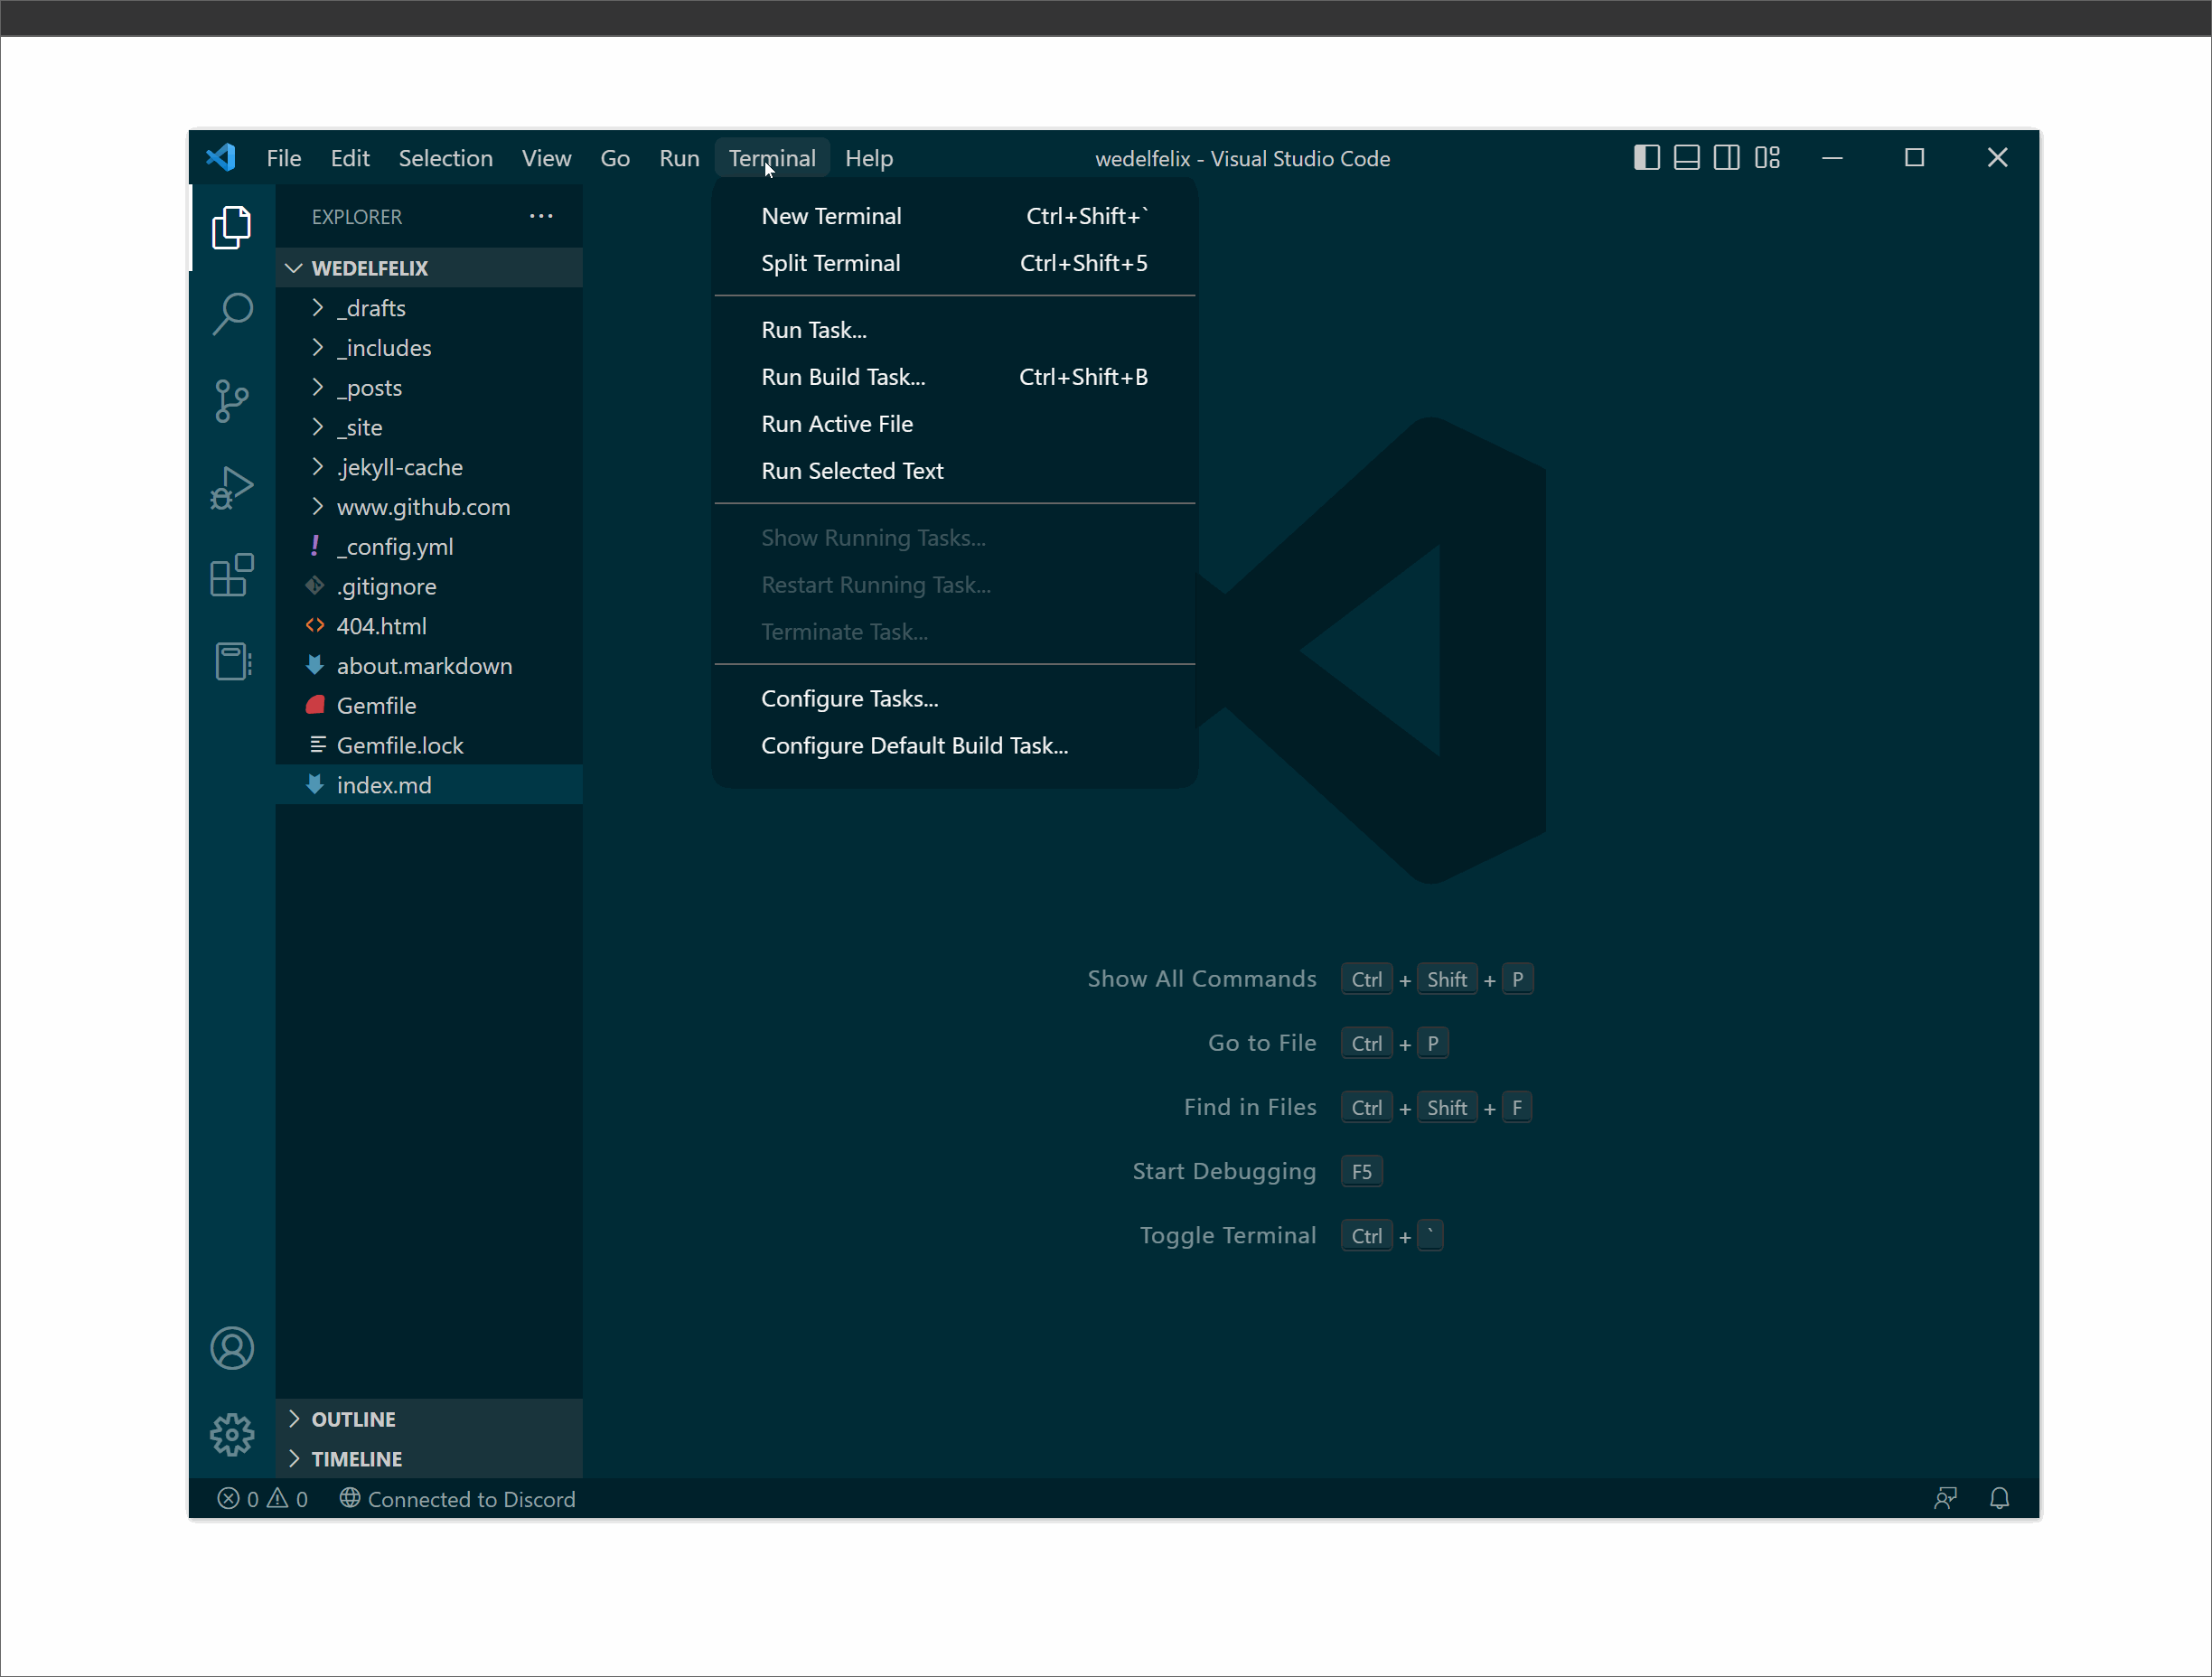Image resolution: width=2212 pixels, height=1677 pixels.
Task: Open the _config.yml file
Action: [x=394, y=547]
